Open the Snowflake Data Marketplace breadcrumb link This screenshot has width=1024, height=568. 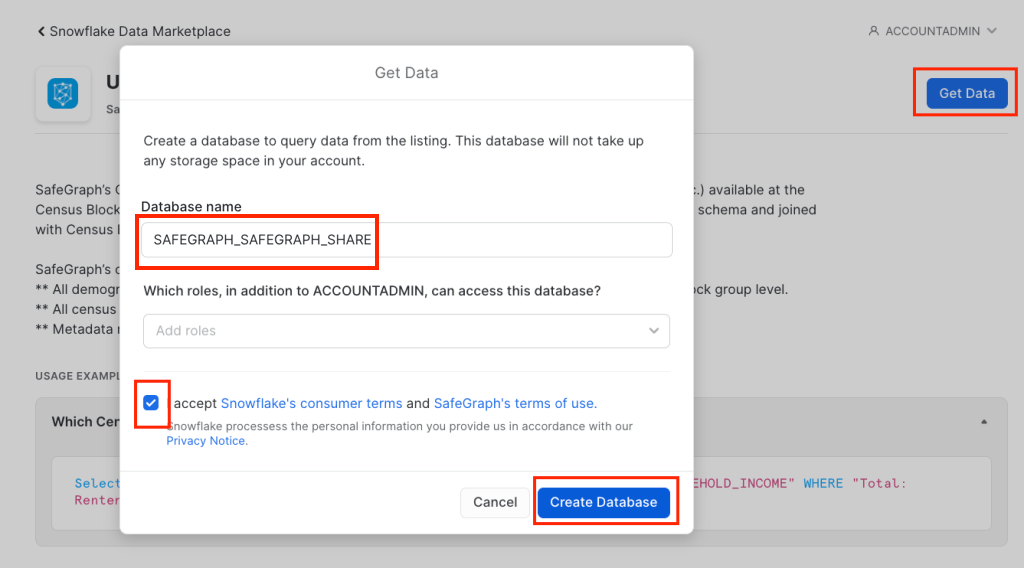tap(140, 32)
